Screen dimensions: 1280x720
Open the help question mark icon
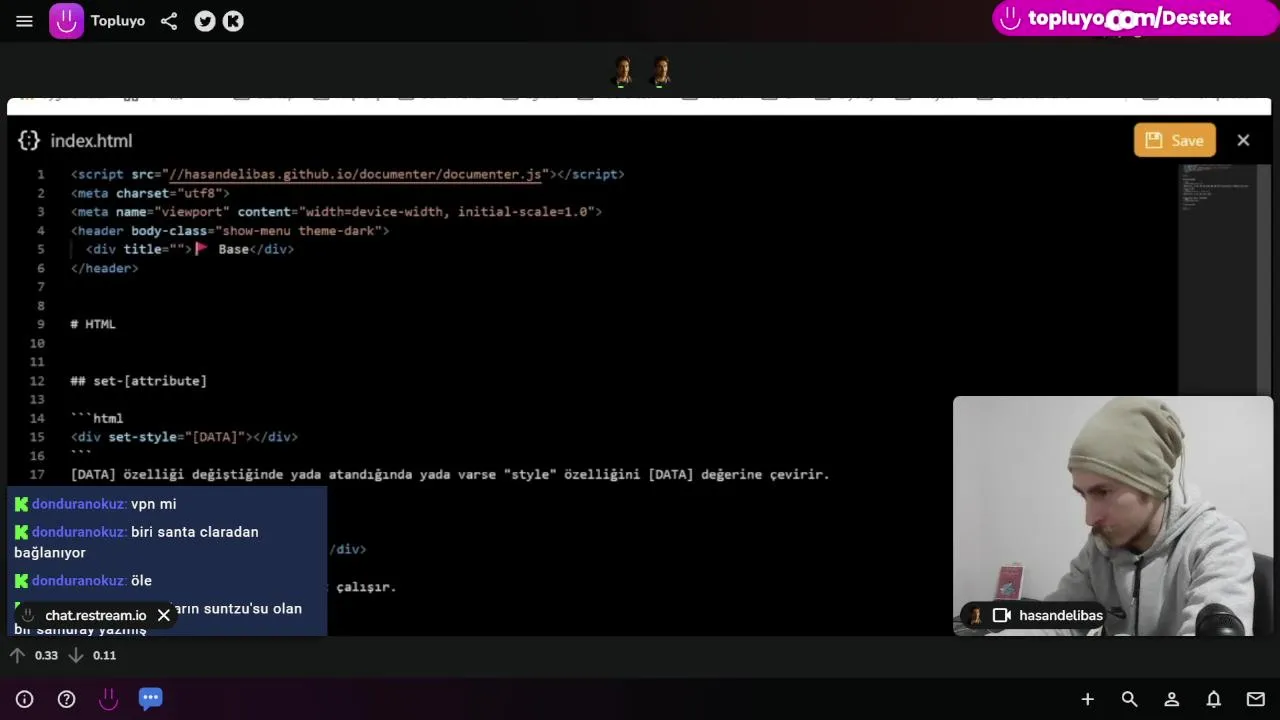(x=66, y=699)
